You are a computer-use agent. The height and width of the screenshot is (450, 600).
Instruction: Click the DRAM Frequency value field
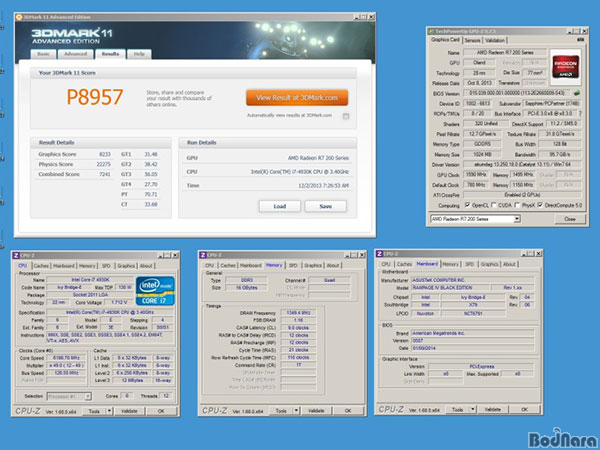click(298, 313)
